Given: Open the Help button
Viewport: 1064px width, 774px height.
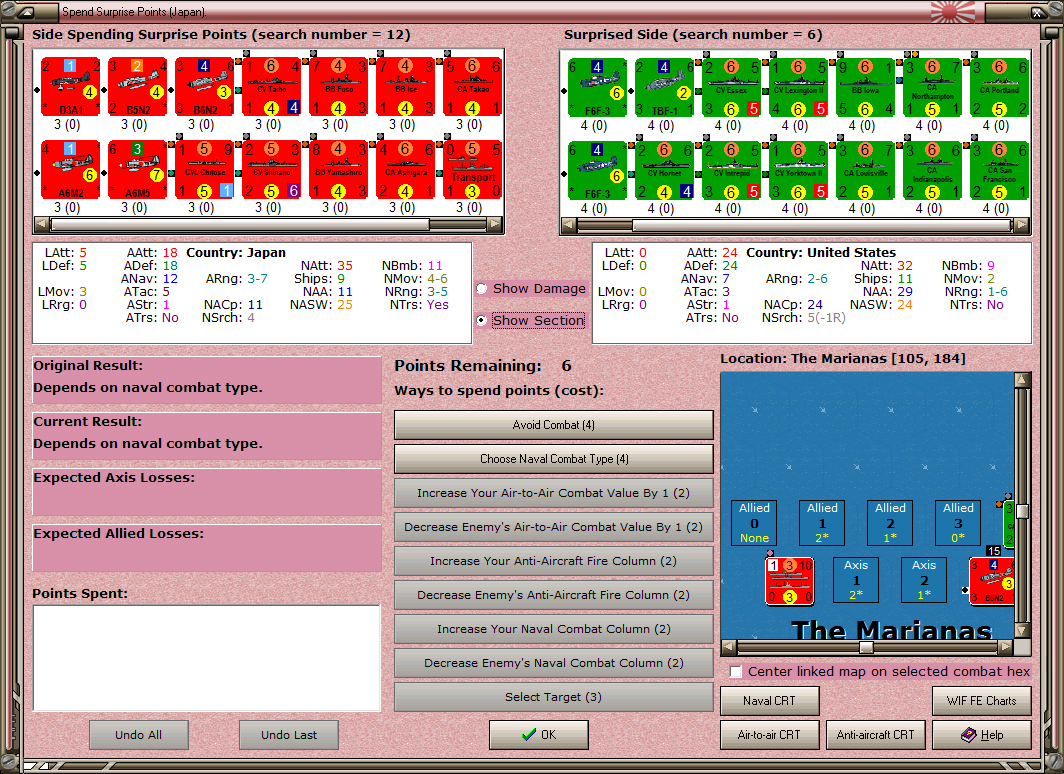Looking at the screenshot, I should pyautogui.click(x=982, y=735).
